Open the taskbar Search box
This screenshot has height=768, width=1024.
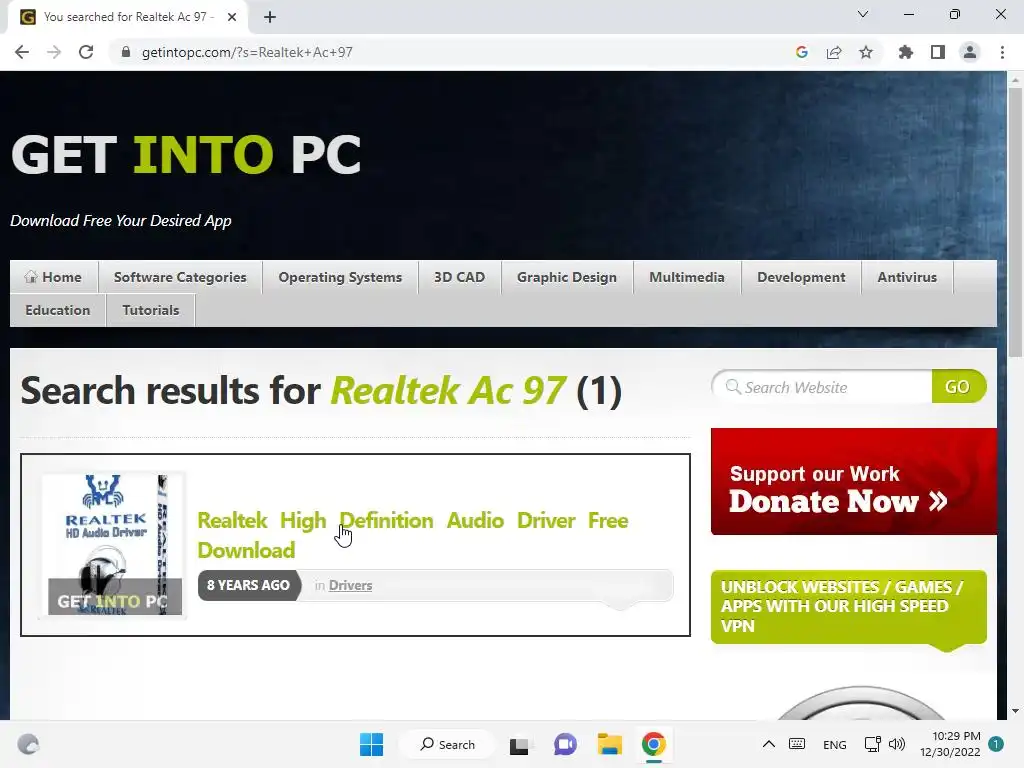click(448, 744)
